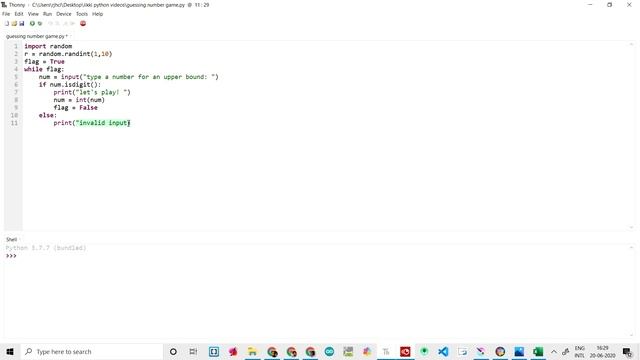This screenshot has height=360, width=640.
Task: Click the Open file toolbar icon
Action: [14, 23]
